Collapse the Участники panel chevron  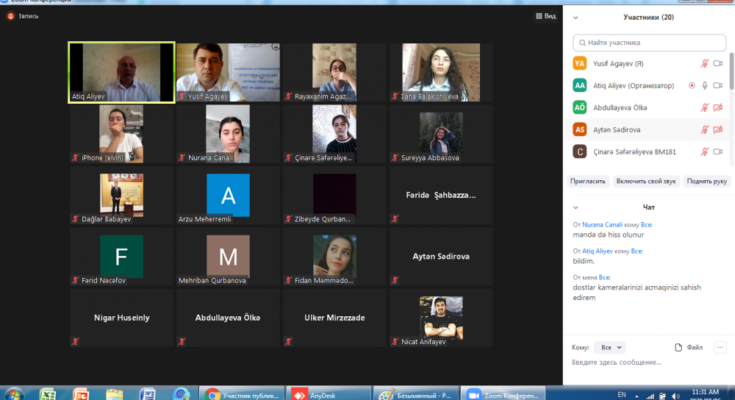click(574, 17)
